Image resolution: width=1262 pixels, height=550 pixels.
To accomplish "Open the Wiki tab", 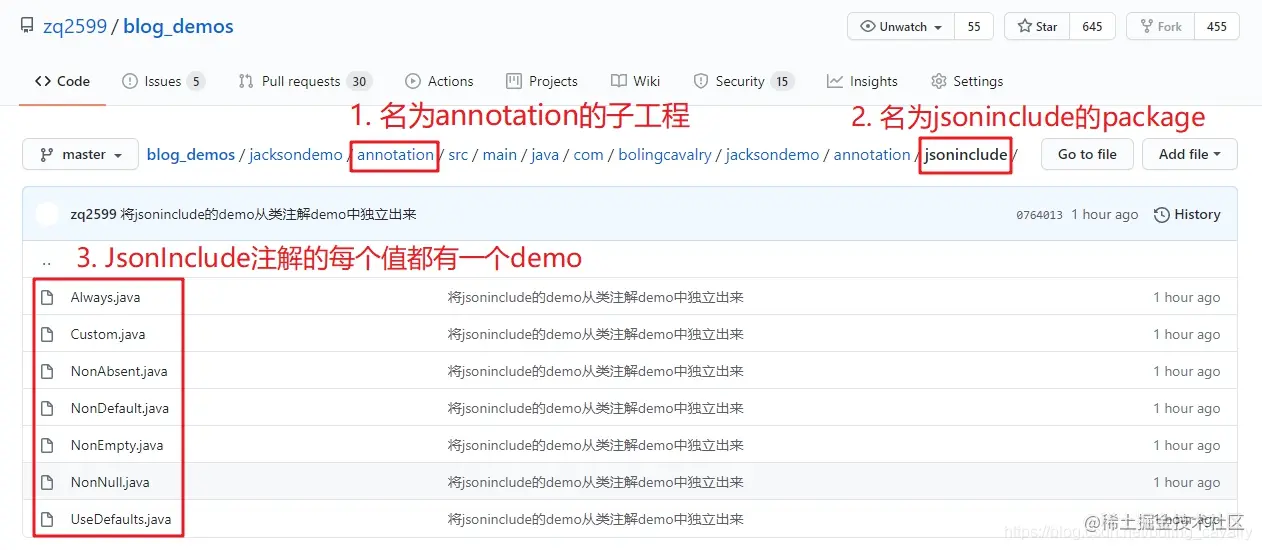I will 635,81.
